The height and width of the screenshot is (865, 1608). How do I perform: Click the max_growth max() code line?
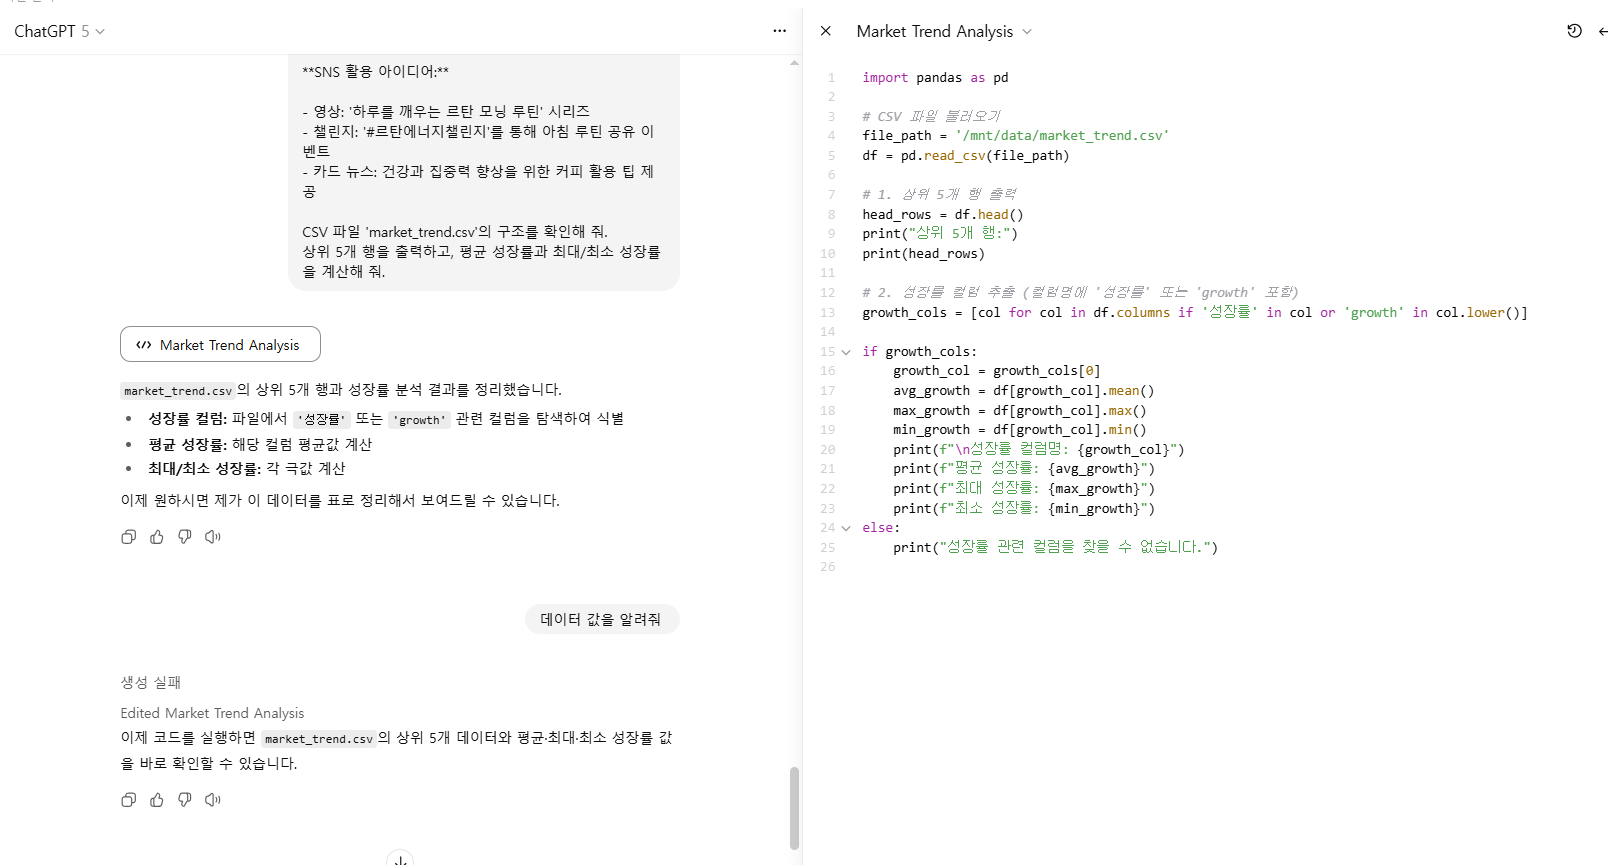point(1019,411)
